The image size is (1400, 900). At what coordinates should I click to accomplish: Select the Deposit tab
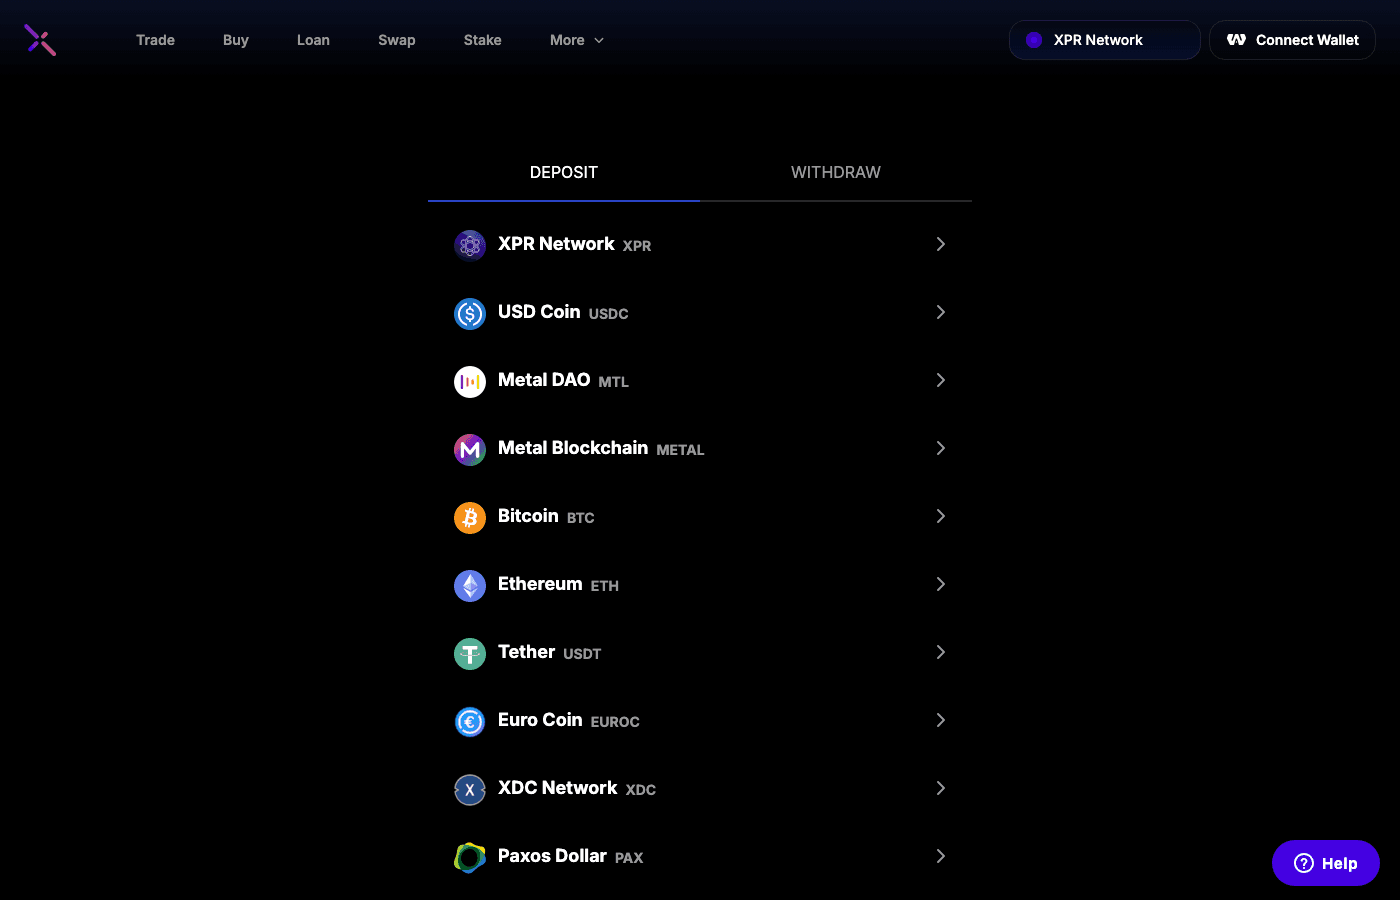pos(563,172)
